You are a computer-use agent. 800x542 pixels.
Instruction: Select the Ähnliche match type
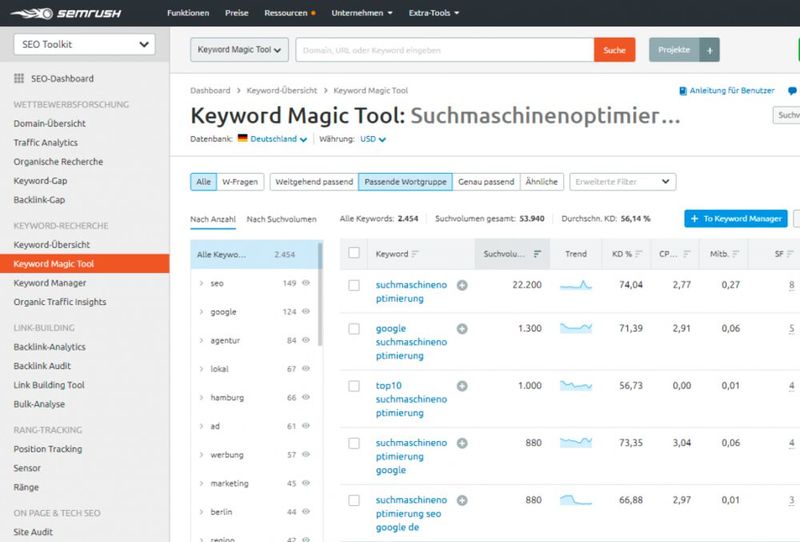coord(542,182)
